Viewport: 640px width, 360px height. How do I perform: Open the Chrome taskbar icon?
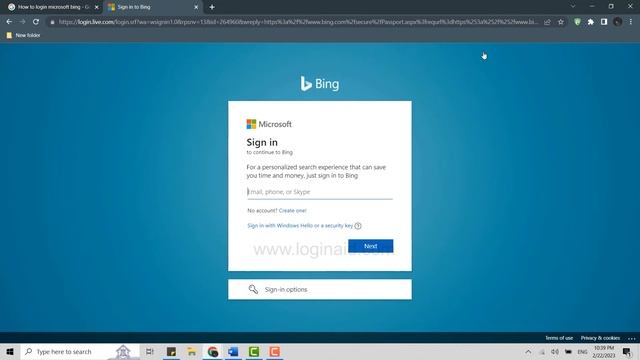point(213,352)
